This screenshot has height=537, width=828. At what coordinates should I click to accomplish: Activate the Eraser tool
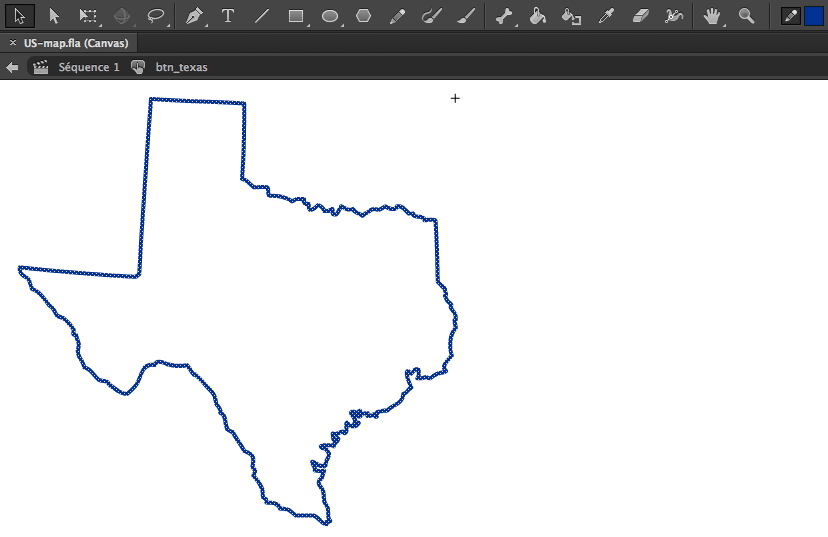640,16
